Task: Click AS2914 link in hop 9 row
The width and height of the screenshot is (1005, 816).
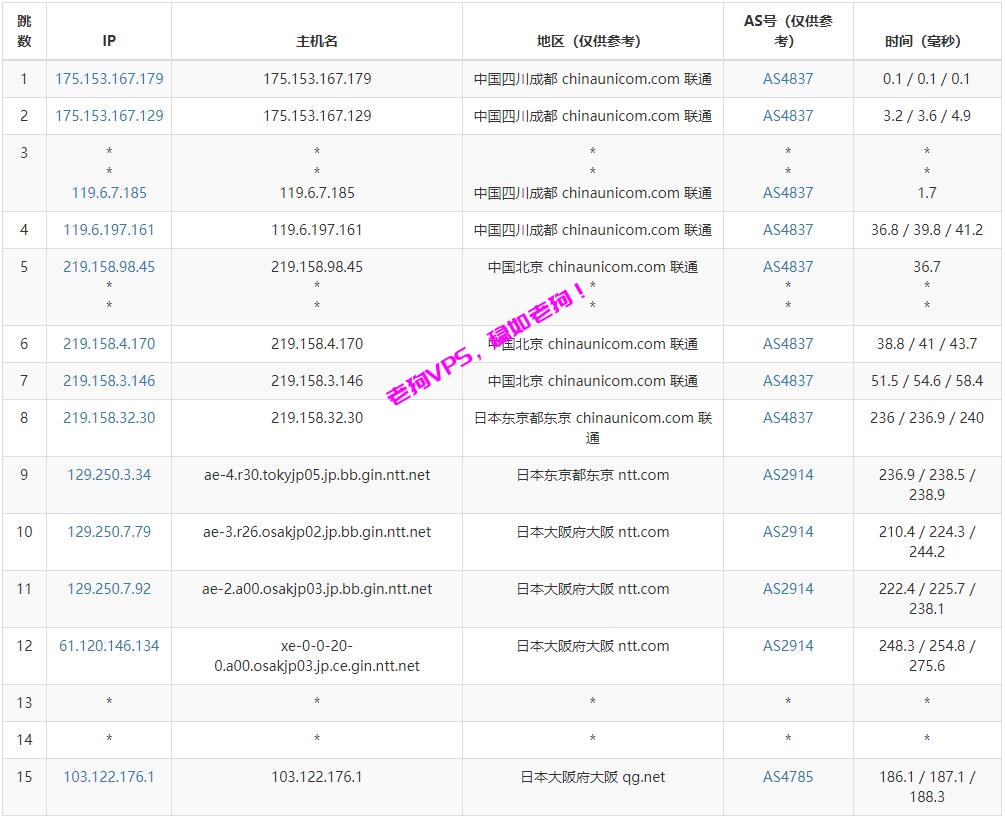Action: 788,475
